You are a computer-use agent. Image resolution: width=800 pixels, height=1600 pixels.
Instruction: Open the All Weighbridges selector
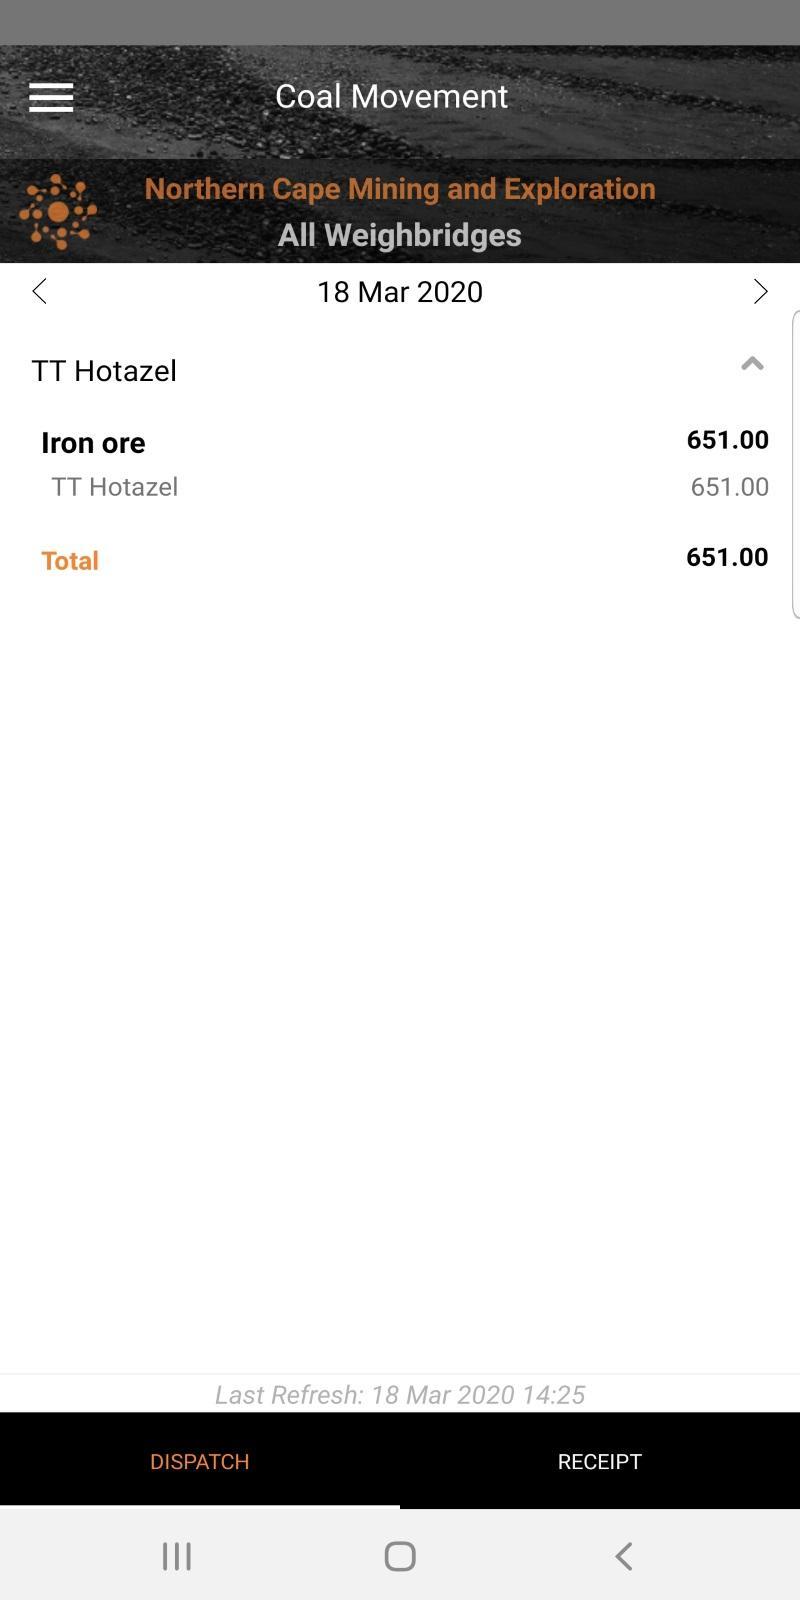click(x=400, y=235)
